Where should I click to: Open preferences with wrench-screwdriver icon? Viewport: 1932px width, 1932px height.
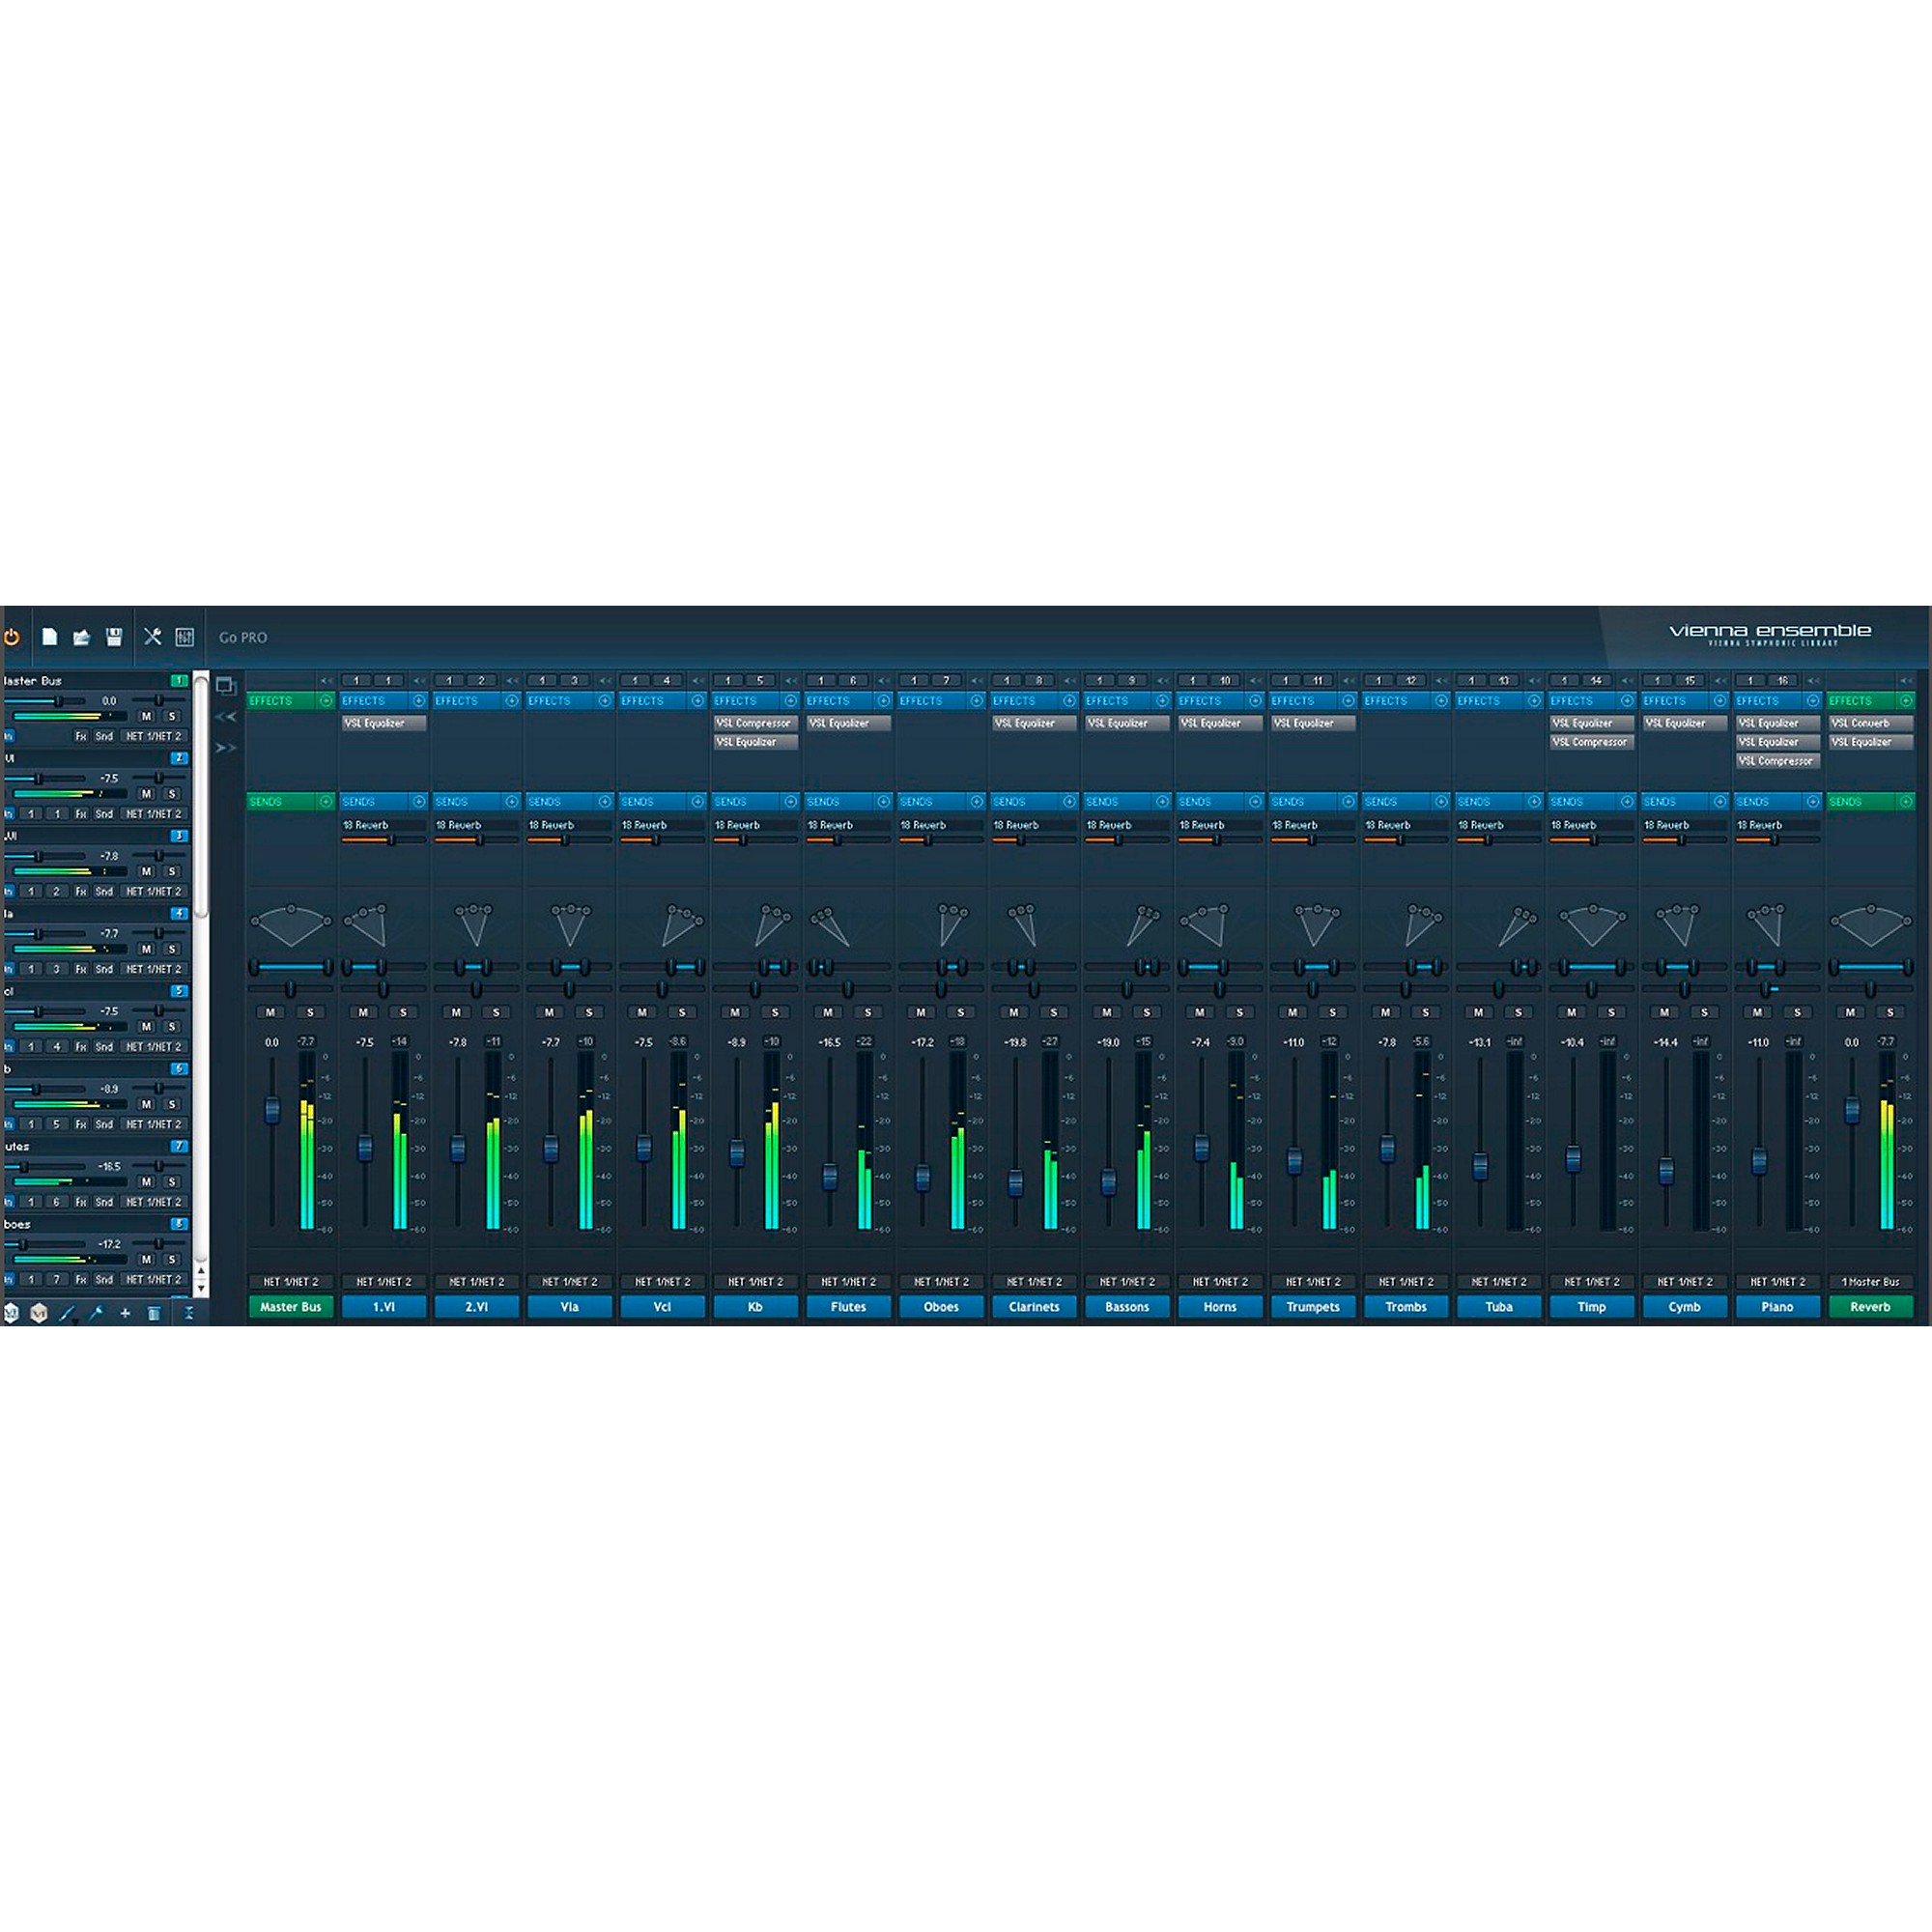152,636
